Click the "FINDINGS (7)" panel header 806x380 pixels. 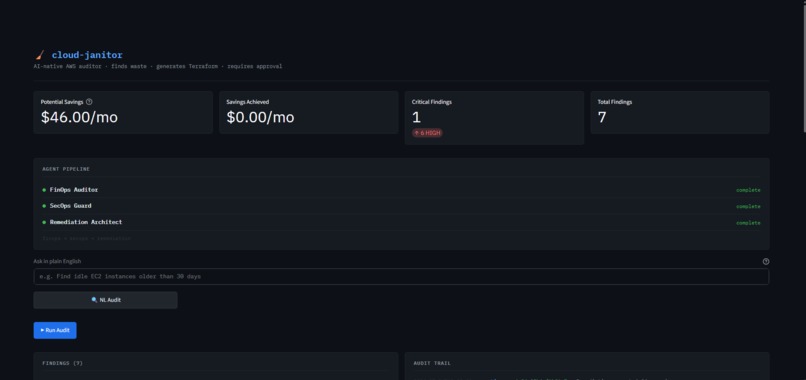point(62,363)
